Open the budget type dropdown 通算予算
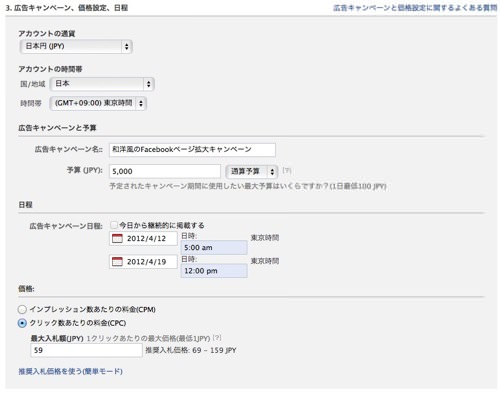This screenshot has width=500, height=393. (252, 171)
